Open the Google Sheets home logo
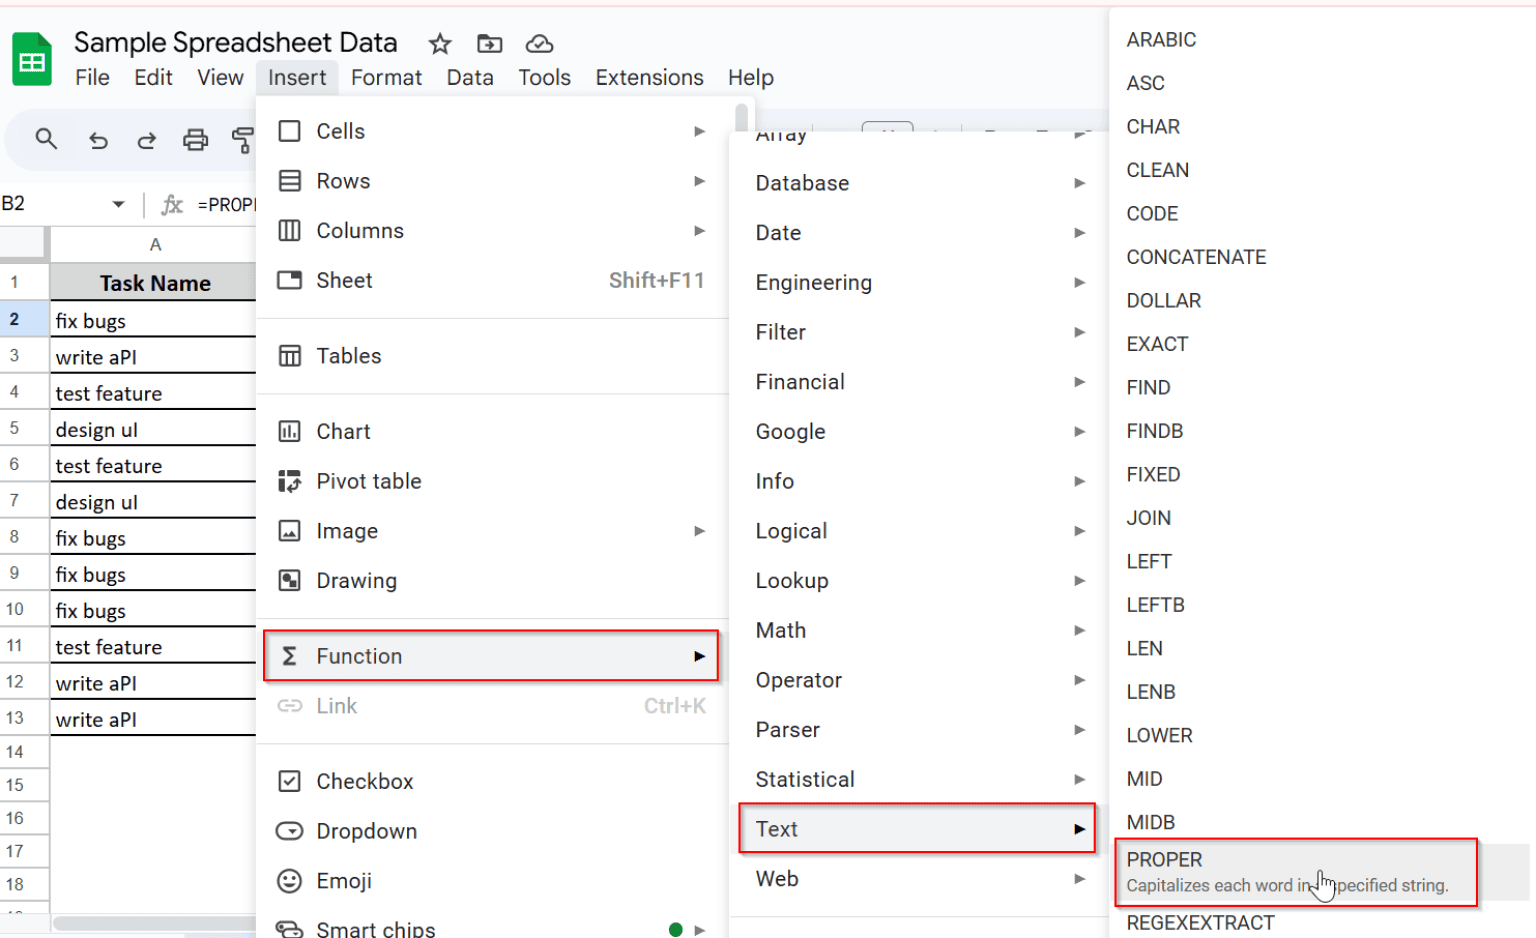Image resolution: width=1536 pixels, height=938 pixels. [x=32, y=60]
